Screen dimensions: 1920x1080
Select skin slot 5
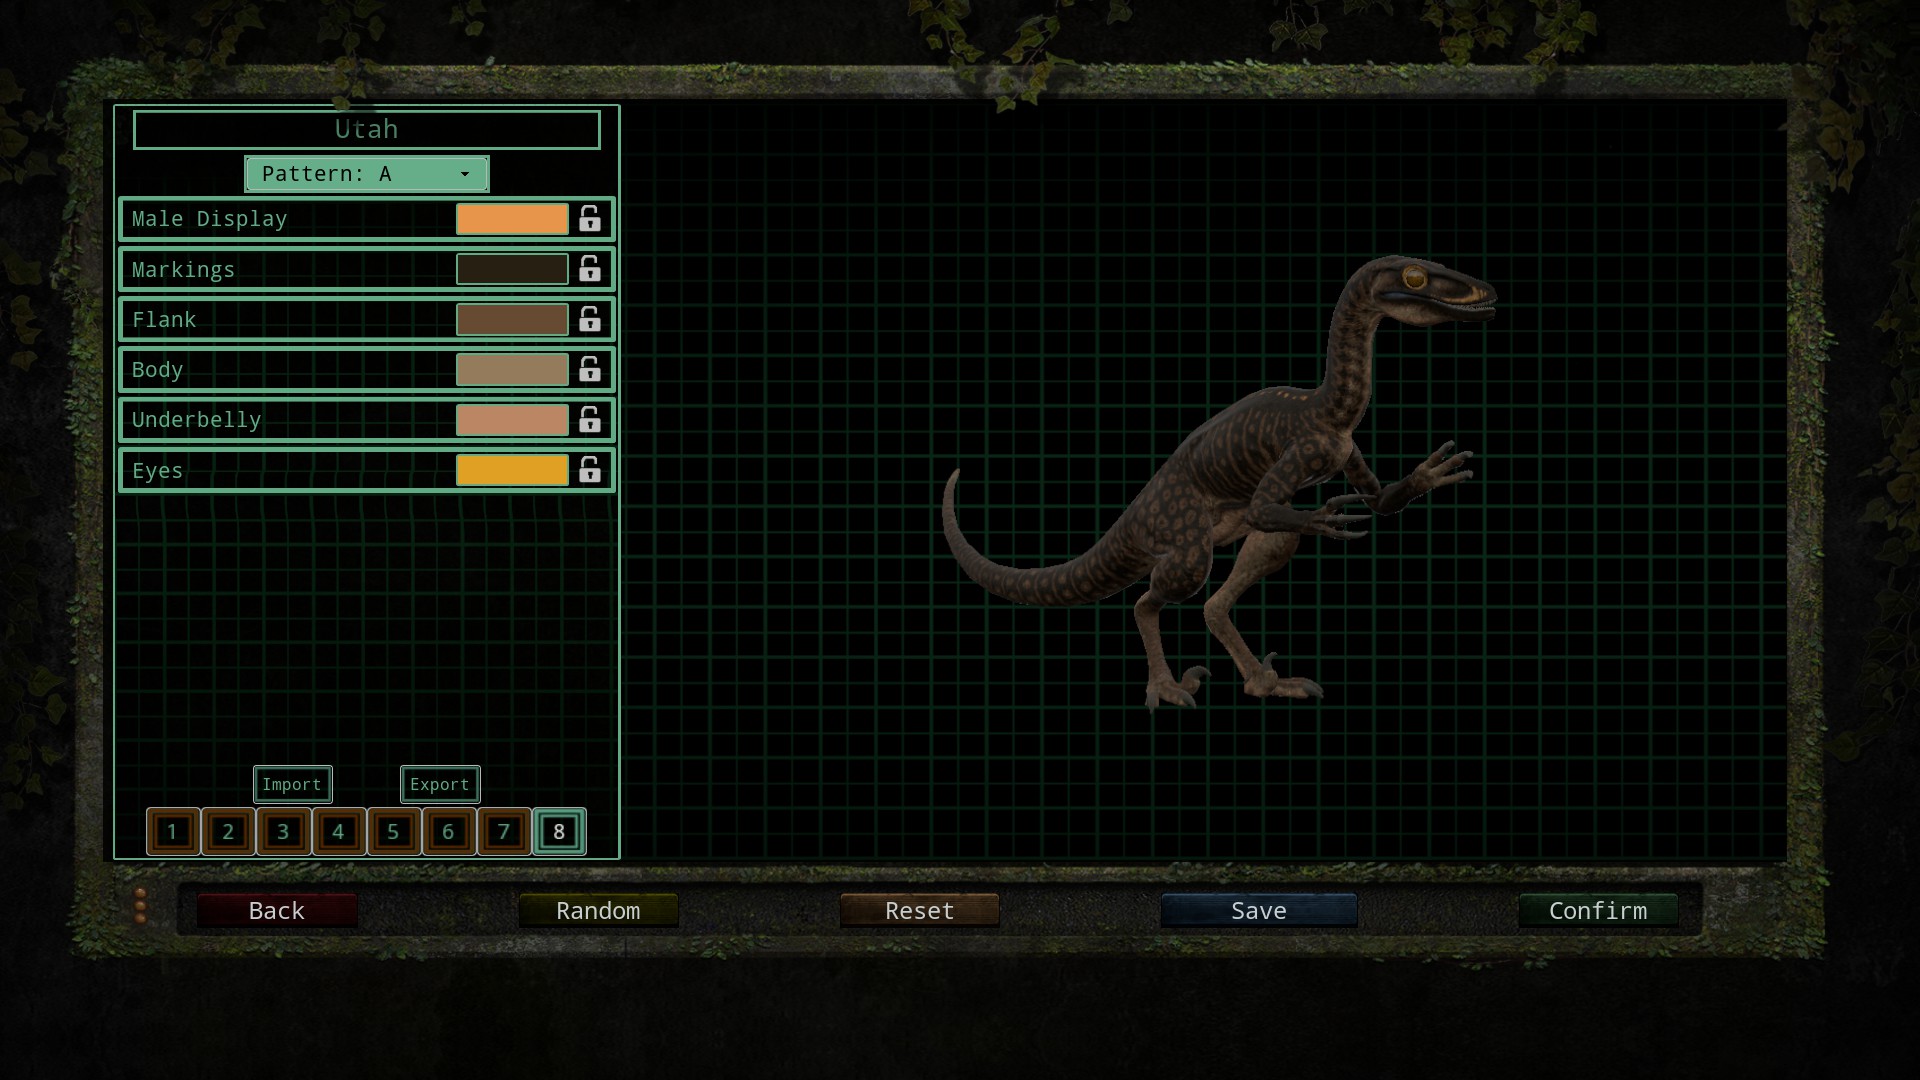[x=393, y=832]
